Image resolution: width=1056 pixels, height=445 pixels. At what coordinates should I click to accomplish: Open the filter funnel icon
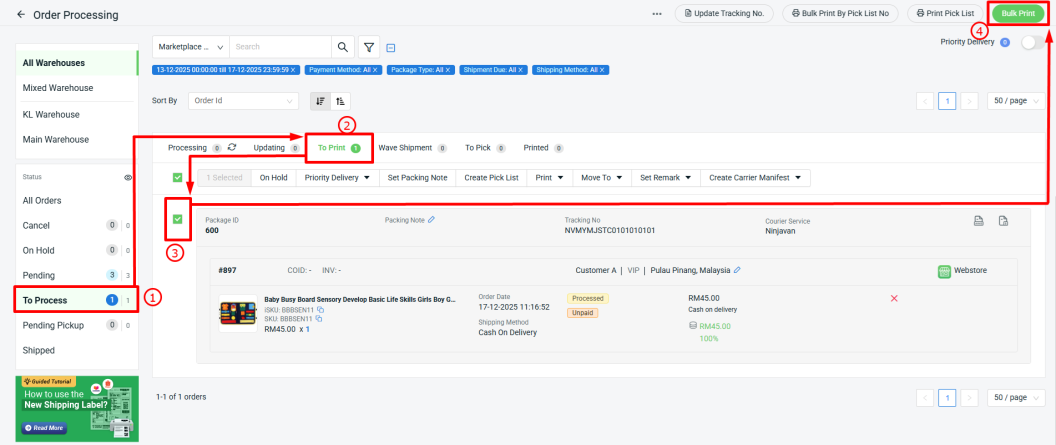coord(369,47)
